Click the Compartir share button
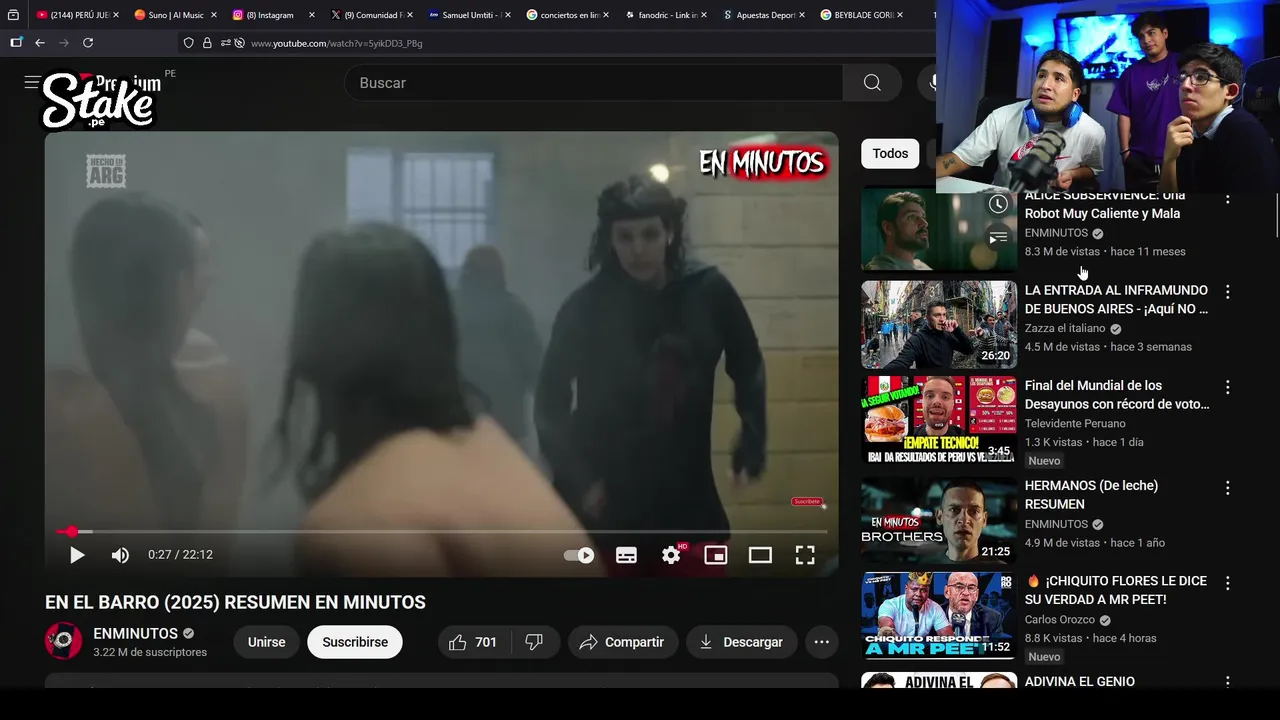 pos(622,642)
